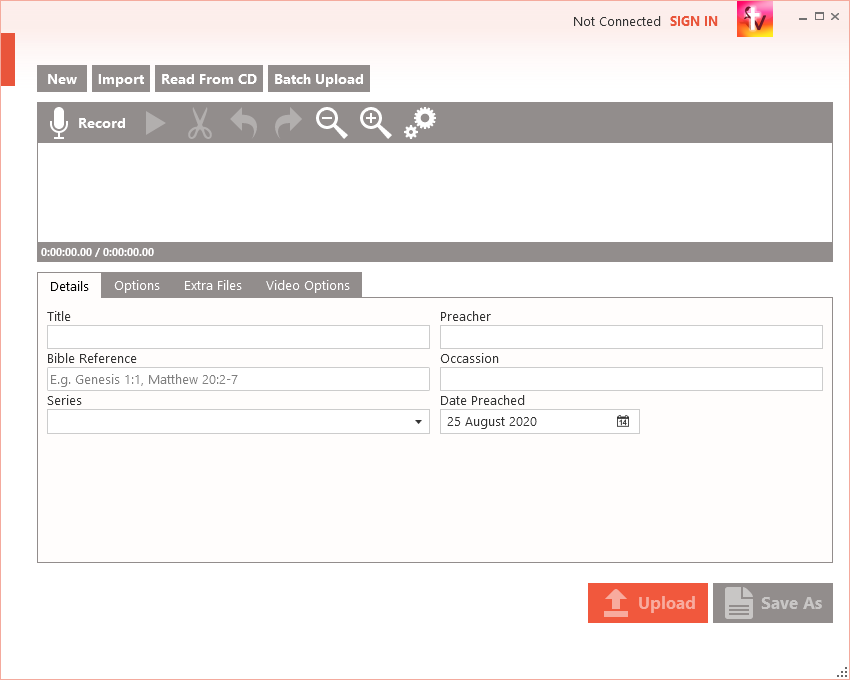Click the Import button

(121, 79)
